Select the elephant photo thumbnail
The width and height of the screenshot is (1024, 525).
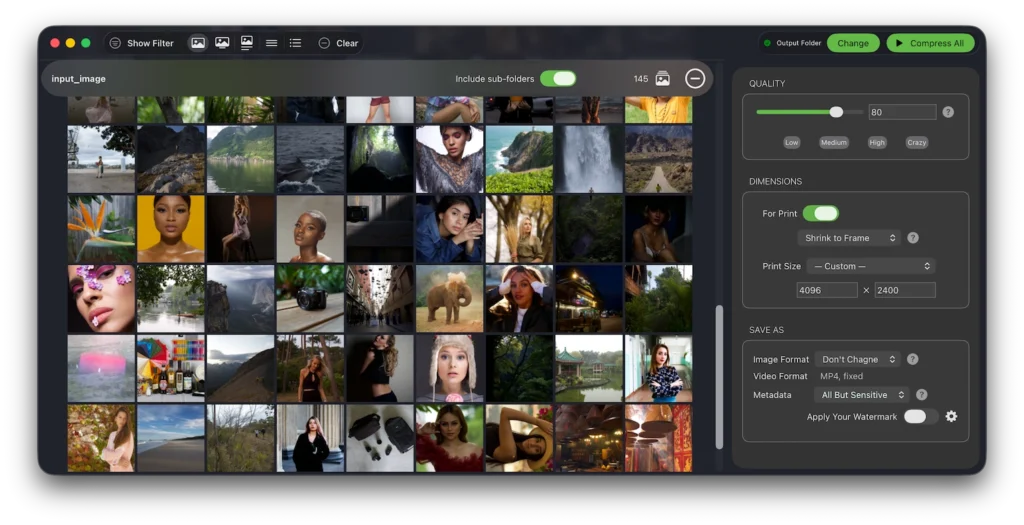(449, 298)
